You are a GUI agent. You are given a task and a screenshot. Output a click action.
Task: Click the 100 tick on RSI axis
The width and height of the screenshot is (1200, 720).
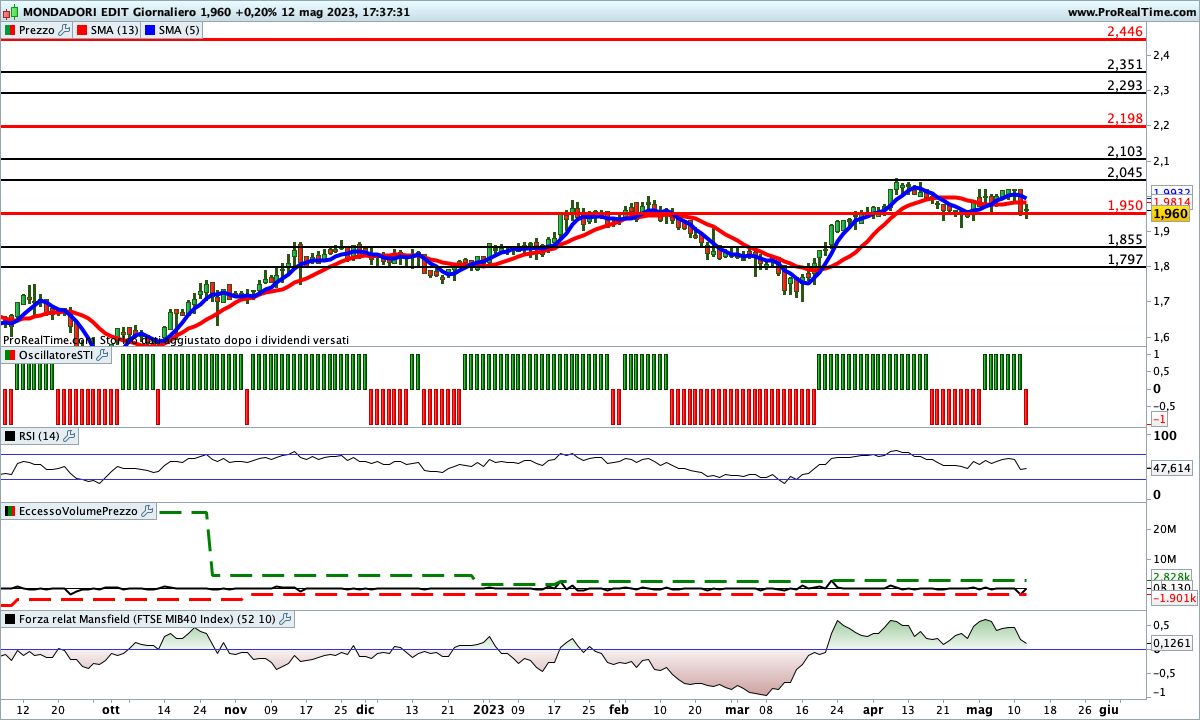pyautogui.click(x=1165, y=436)
